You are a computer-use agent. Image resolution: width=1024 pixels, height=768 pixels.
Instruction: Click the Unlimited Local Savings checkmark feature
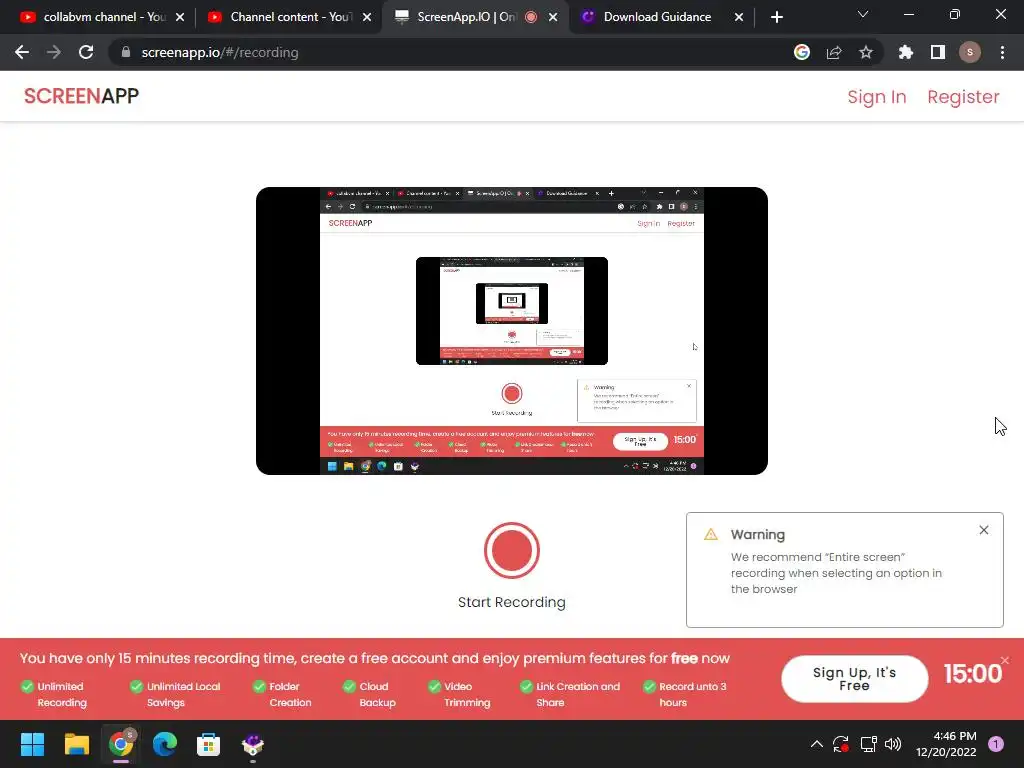(x=175, y=694)
